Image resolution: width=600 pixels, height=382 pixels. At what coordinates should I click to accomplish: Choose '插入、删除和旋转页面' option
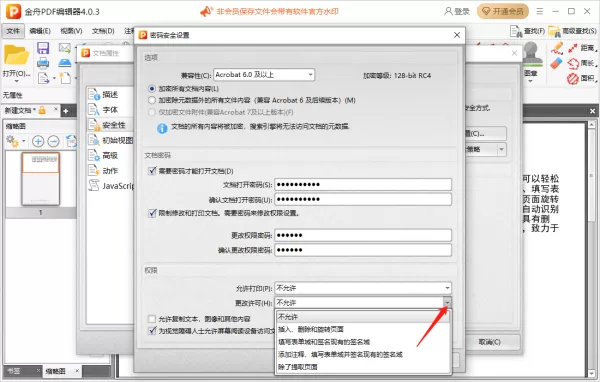tap(362, 329)
